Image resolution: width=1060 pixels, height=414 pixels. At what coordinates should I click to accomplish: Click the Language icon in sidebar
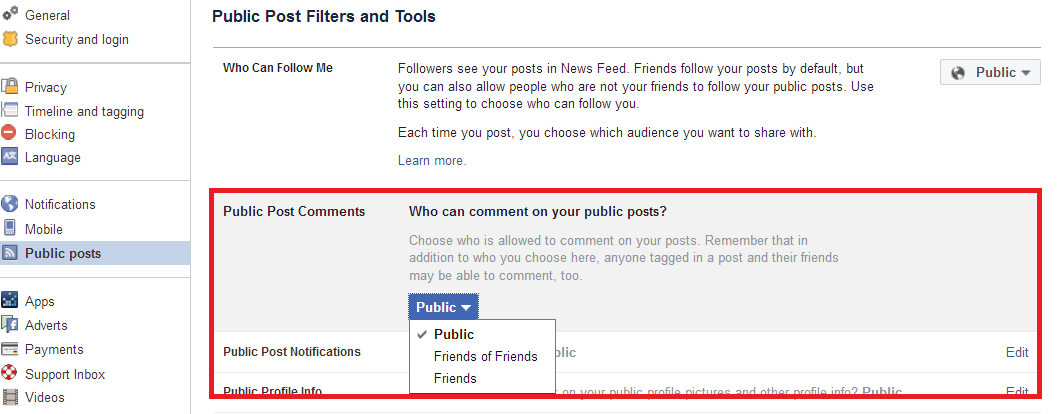click(x=9, y=157)
